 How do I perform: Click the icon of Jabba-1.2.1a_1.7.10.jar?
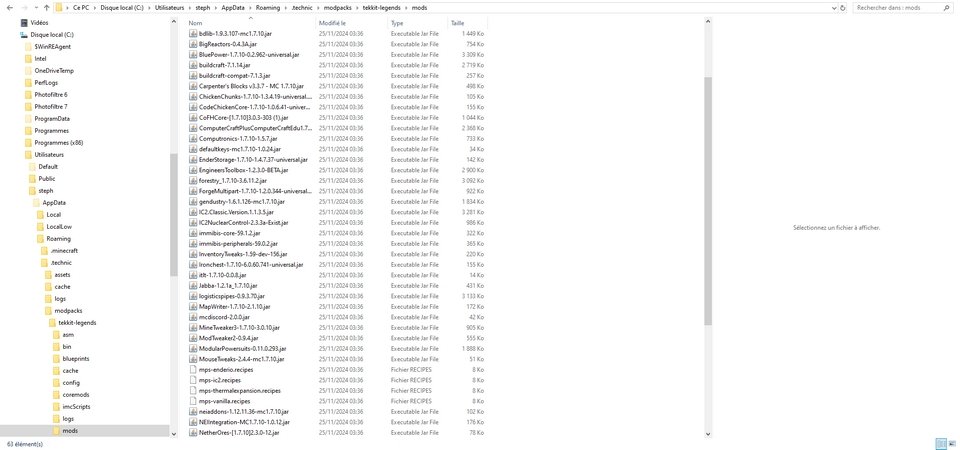point(193,285)
